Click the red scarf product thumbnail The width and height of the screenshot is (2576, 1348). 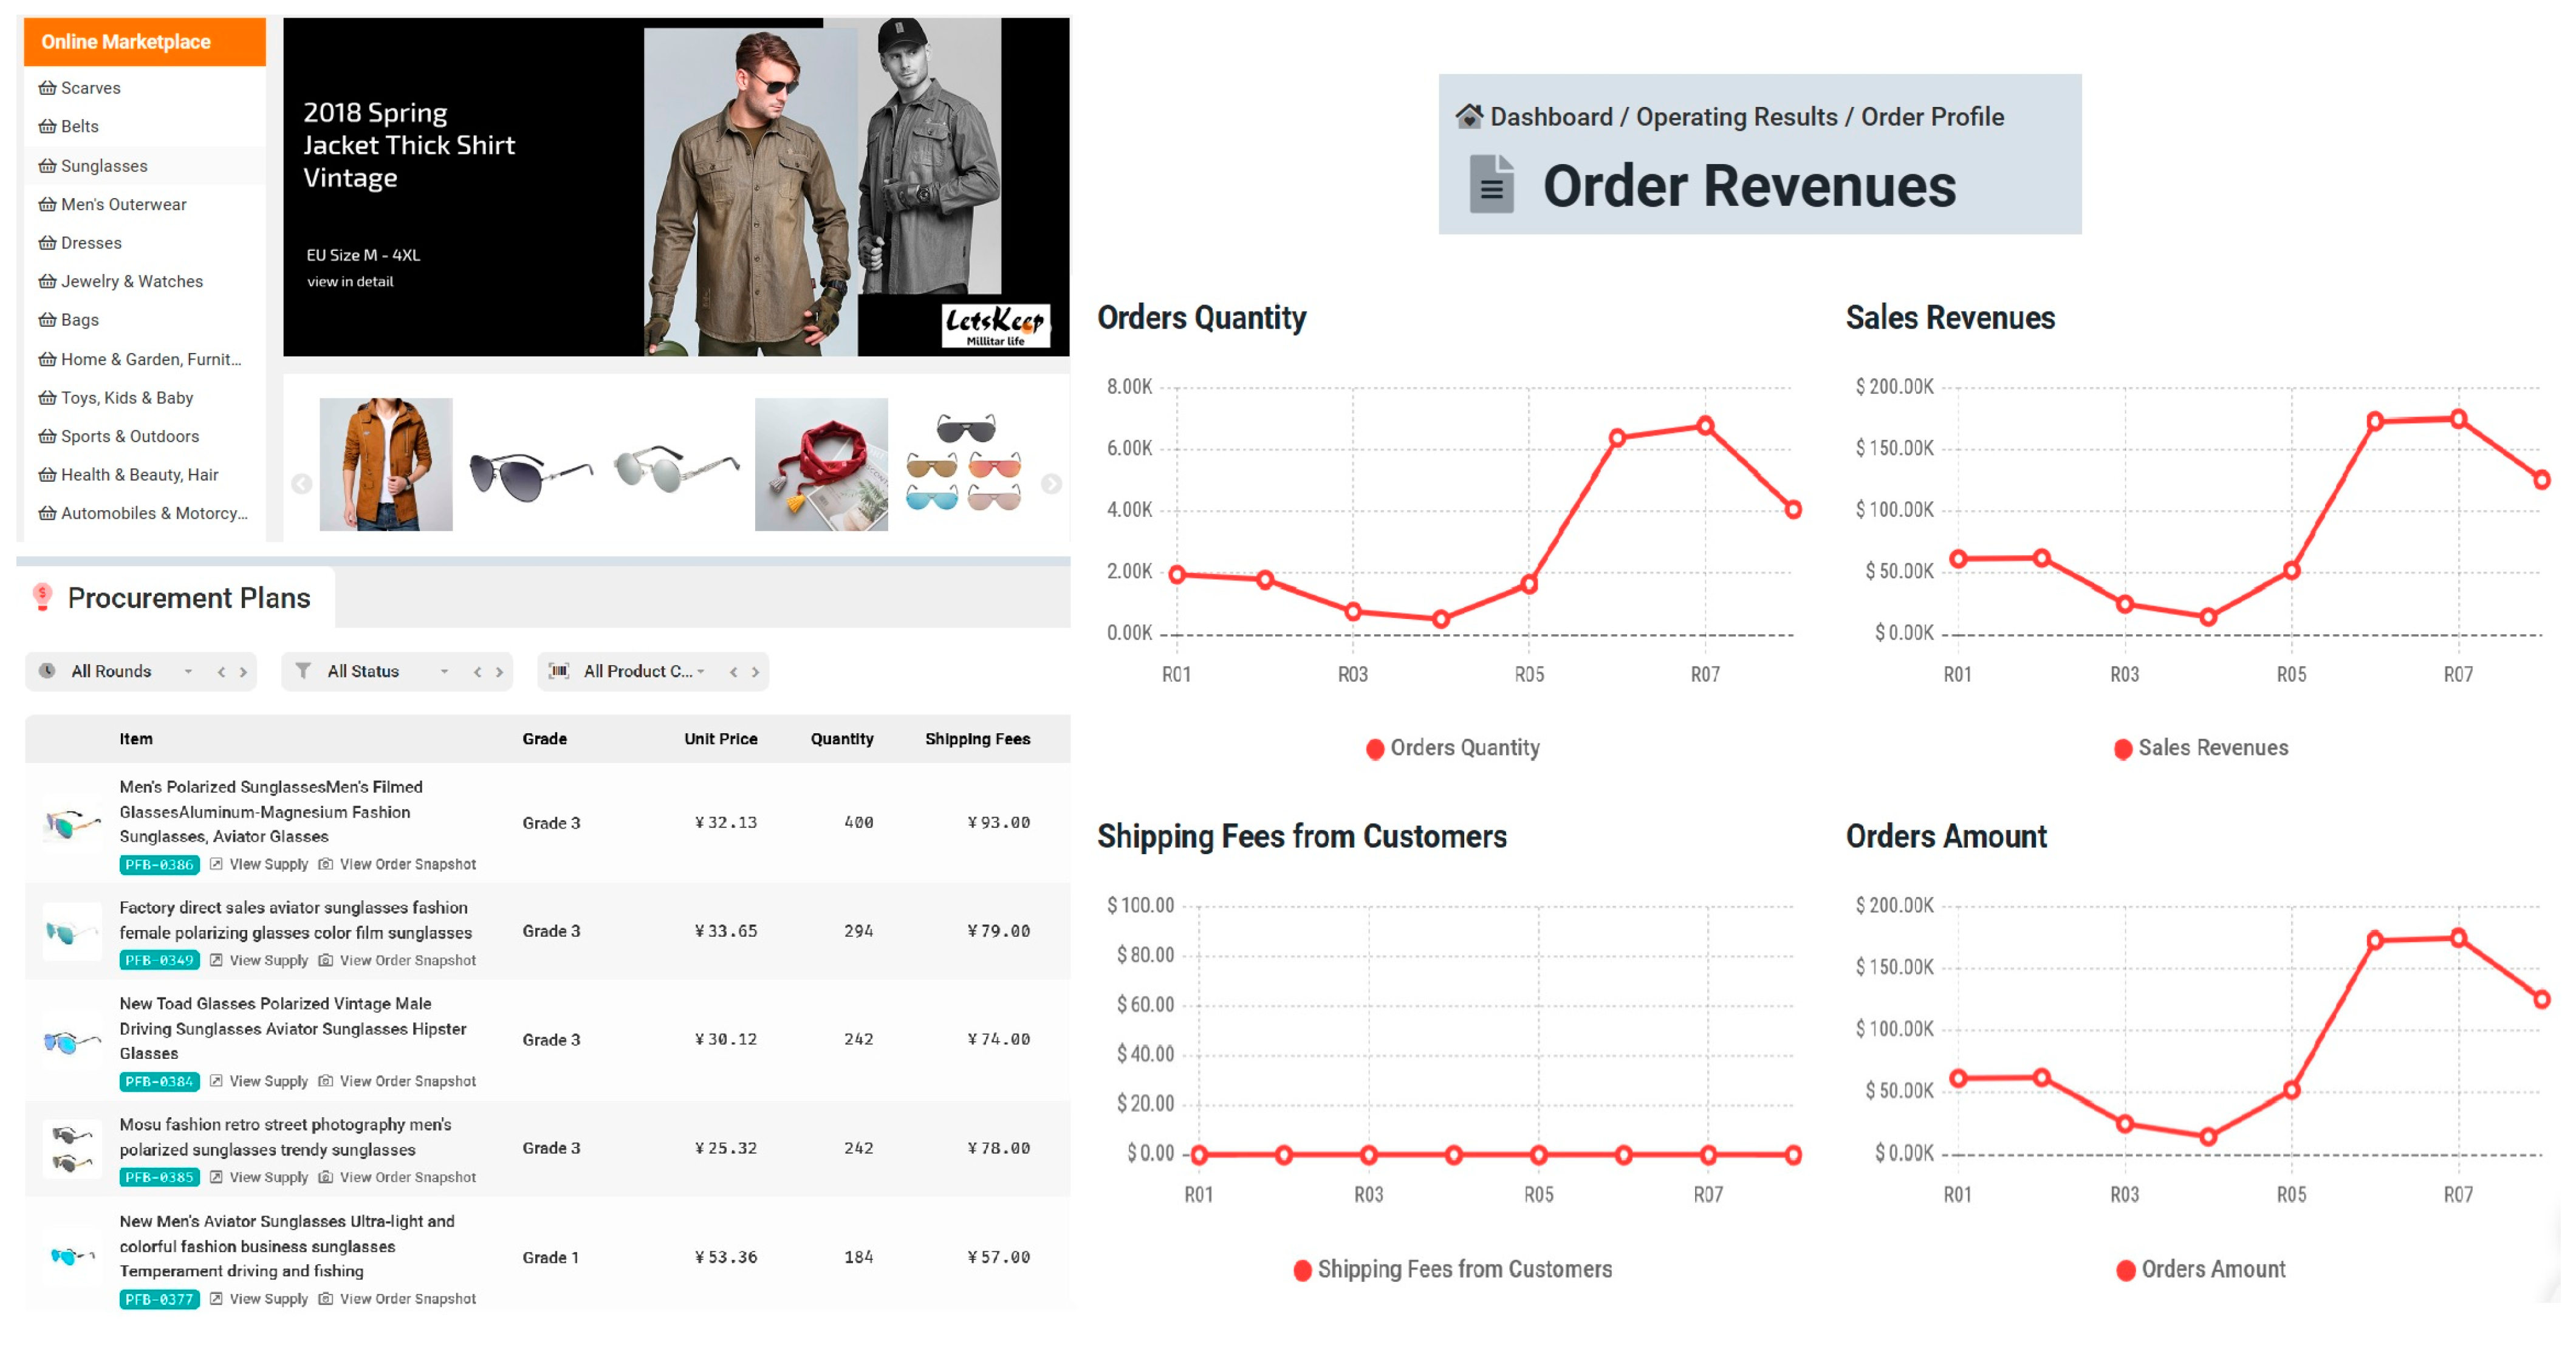(820, 464)
